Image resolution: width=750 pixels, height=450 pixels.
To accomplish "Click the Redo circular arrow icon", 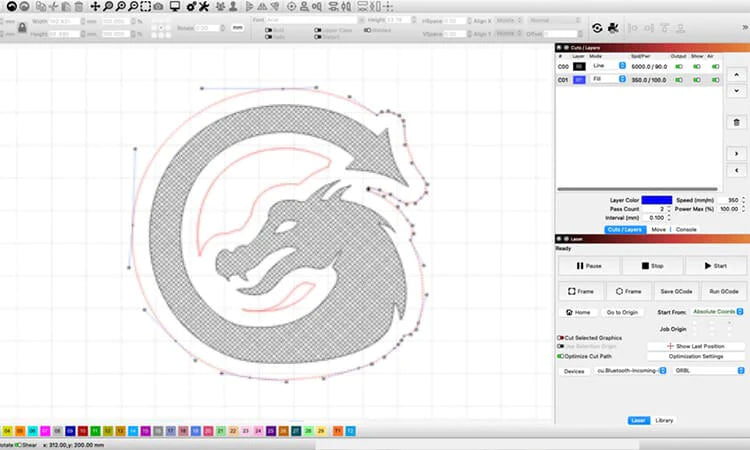I will point(24,6).
